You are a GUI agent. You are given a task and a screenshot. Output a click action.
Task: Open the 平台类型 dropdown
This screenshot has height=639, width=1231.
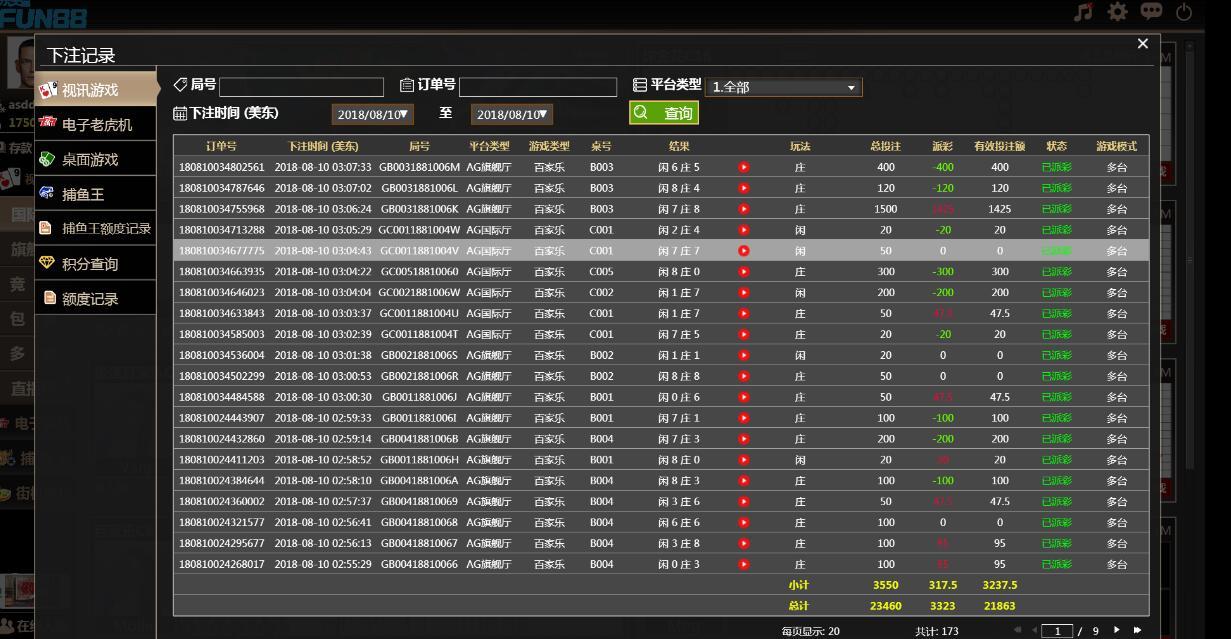784,87
